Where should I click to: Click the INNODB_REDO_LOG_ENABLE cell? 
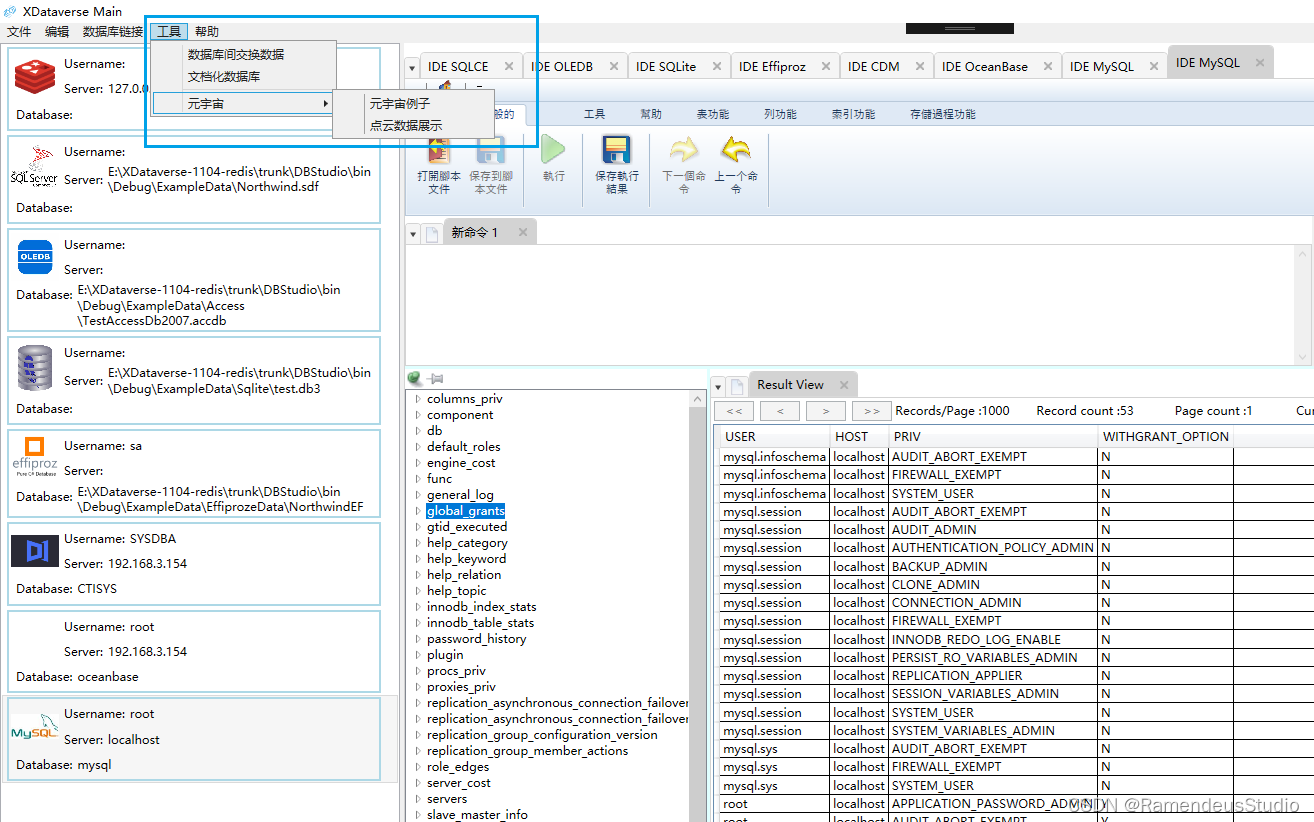point(993,640)
